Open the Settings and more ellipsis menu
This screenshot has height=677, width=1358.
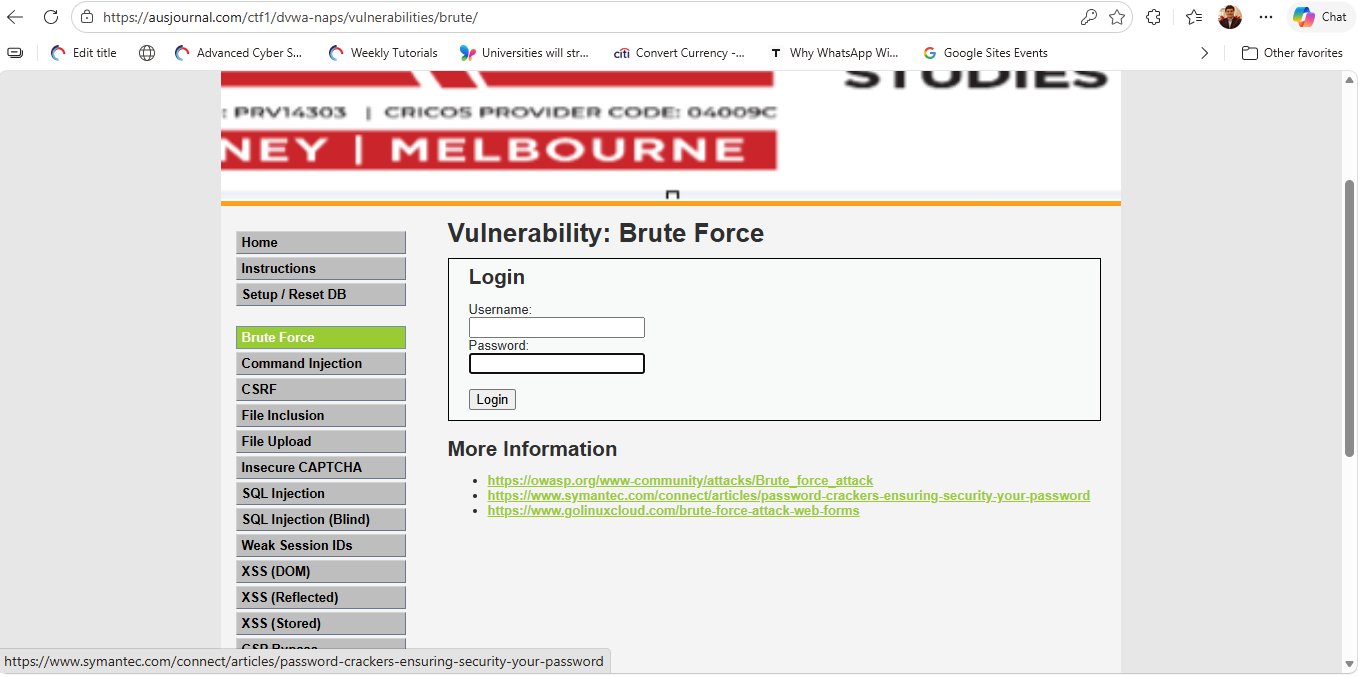(1266, 17)
